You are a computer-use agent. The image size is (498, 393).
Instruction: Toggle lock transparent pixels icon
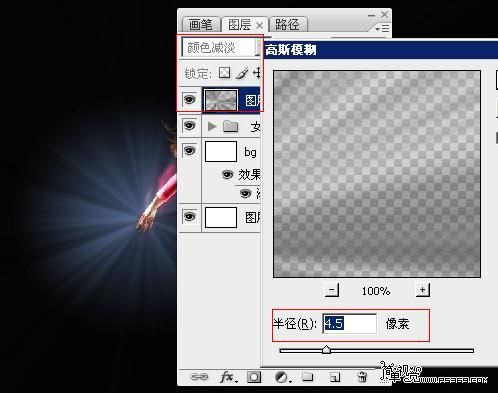(x=224, y=73)
